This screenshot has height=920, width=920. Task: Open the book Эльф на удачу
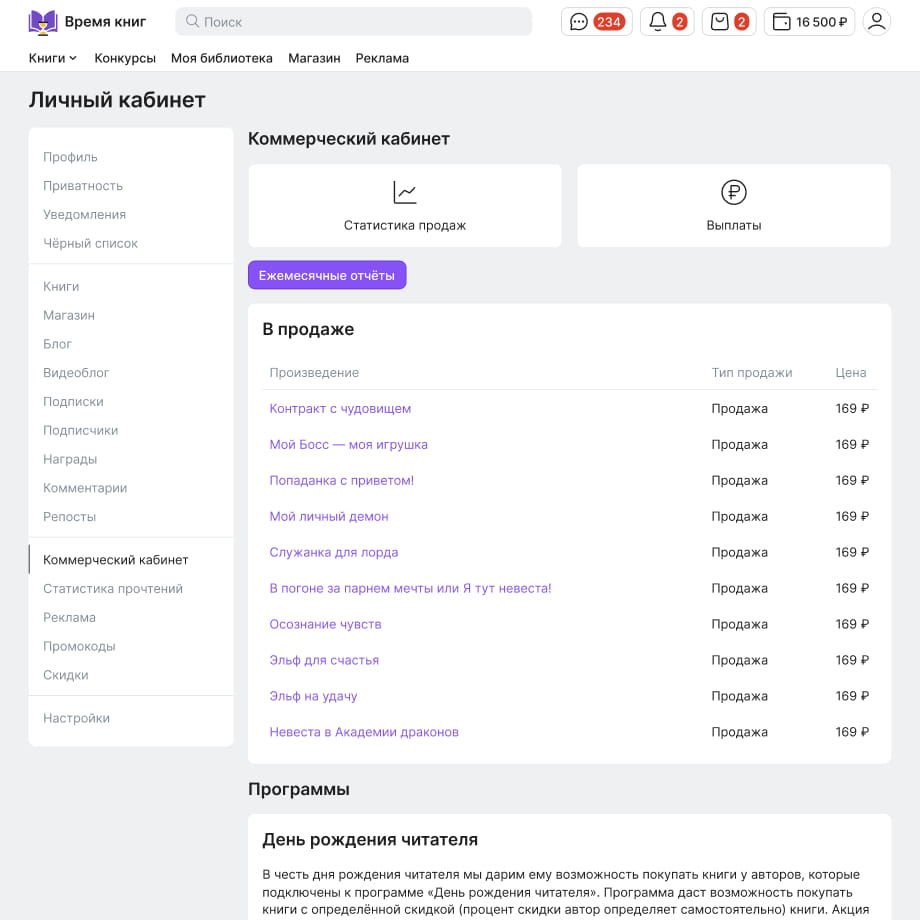[x=313, y=696]
